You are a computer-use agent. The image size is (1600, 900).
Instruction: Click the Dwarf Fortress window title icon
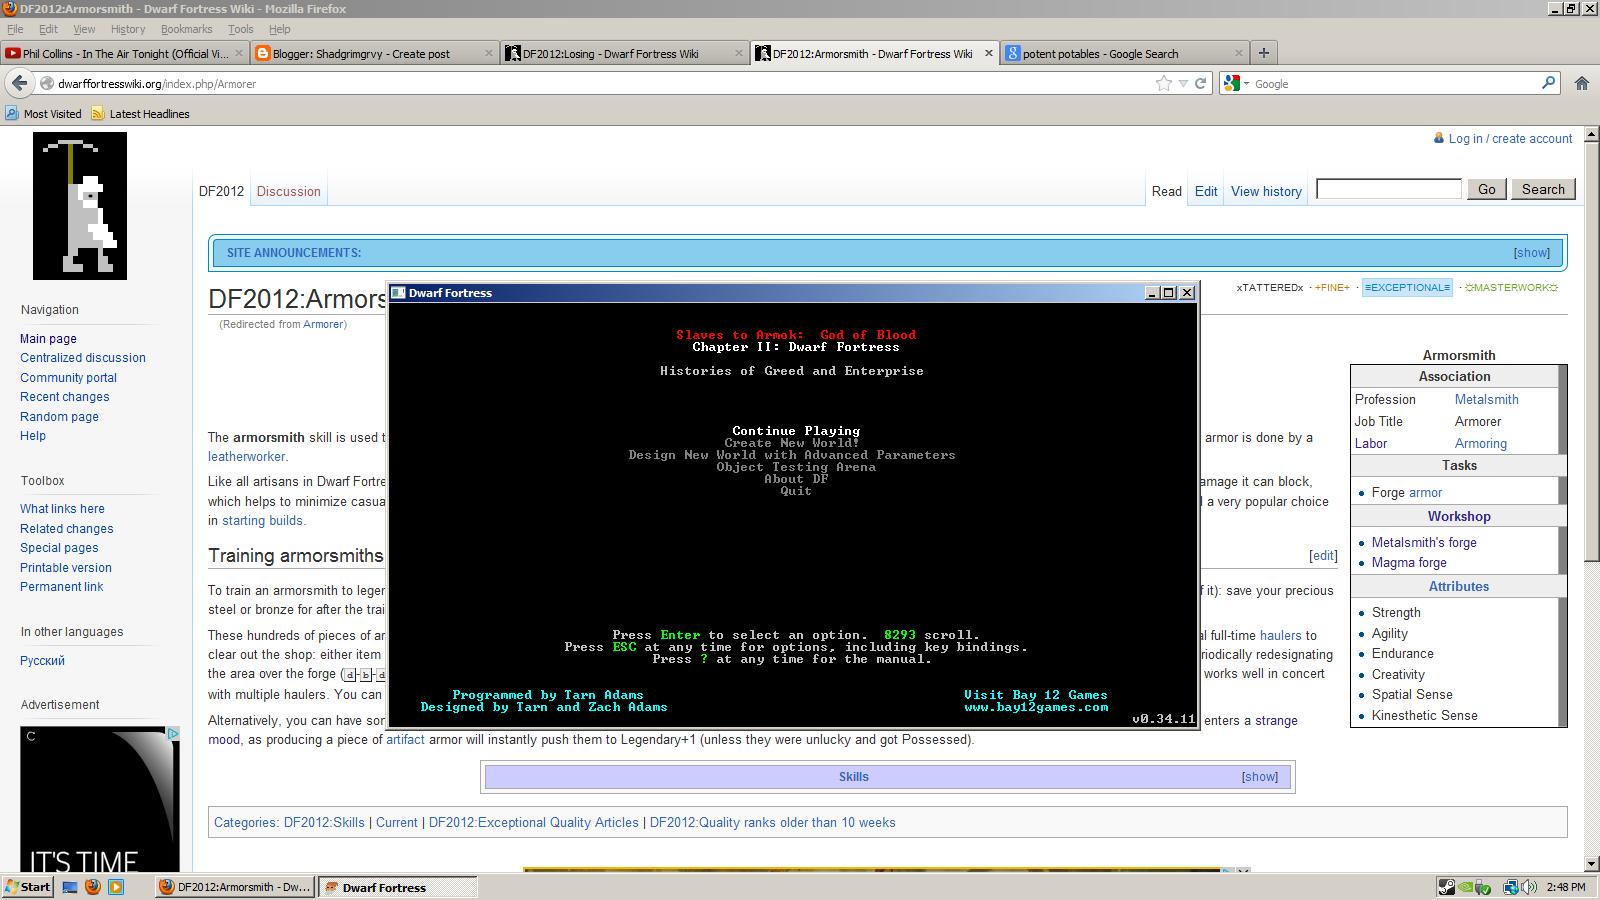point(398,293)
